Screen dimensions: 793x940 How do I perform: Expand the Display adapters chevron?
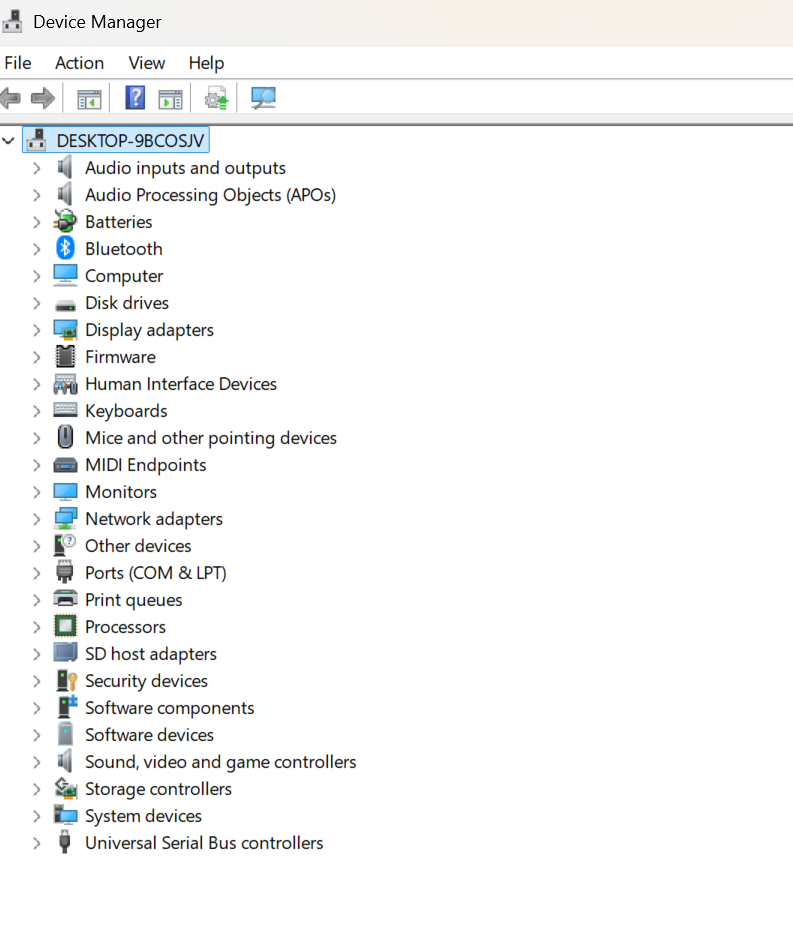pos(37,330)
